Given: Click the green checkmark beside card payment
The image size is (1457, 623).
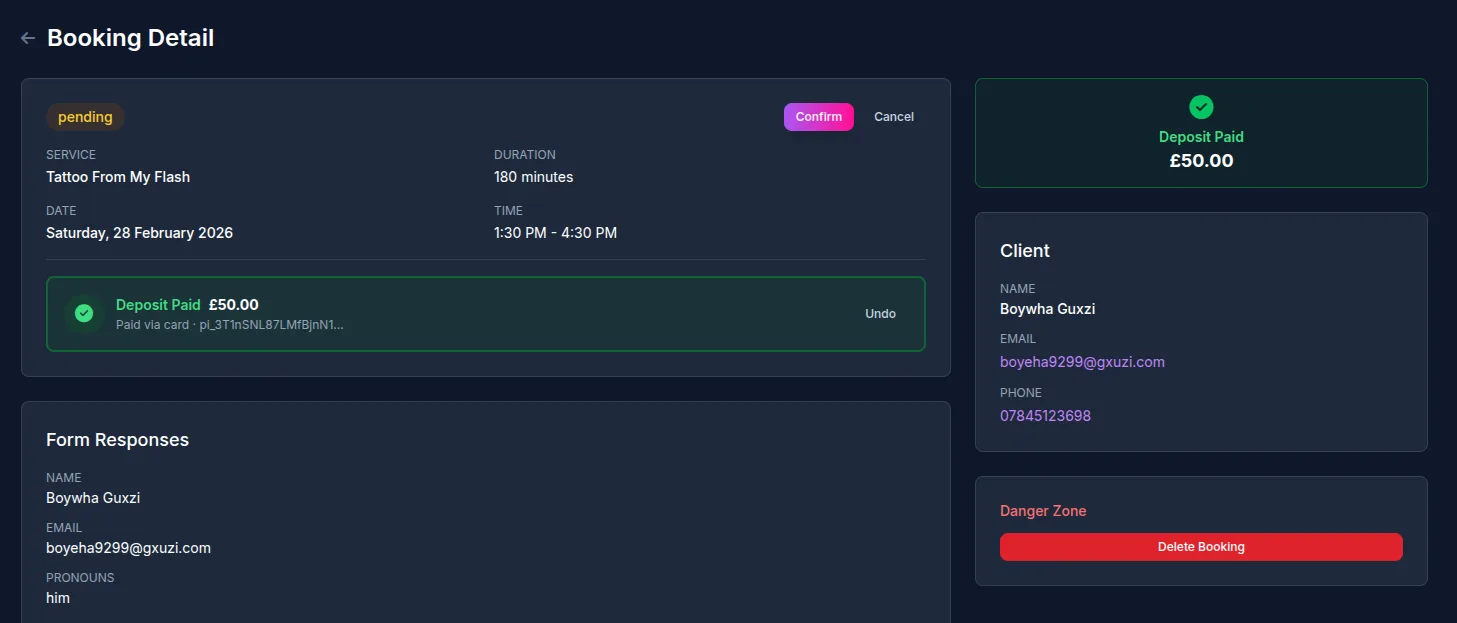Looking at the screenshot, I should click(84, 314).
